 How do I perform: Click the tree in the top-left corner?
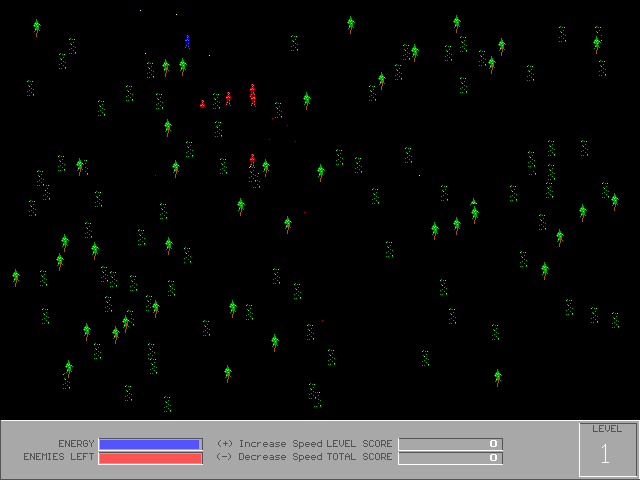point(37,27)
